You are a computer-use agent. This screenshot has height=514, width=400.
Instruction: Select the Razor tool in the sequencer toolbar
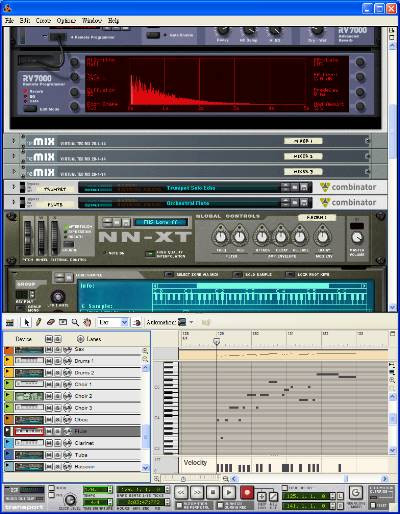(63, 322)
